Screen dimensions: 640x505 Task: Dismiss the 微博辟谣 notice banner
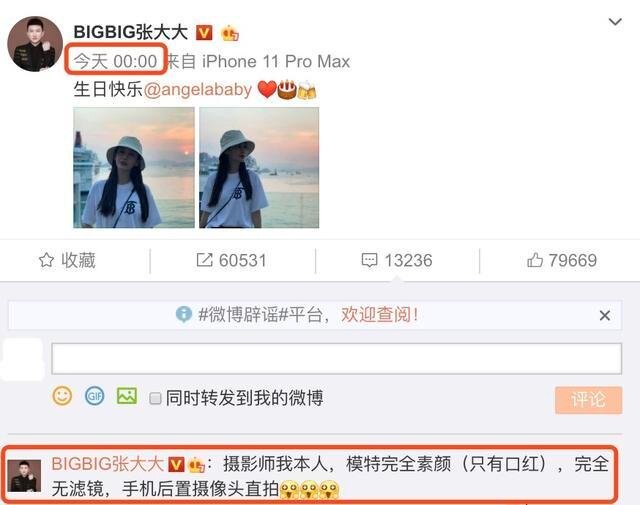click(605, 315)
